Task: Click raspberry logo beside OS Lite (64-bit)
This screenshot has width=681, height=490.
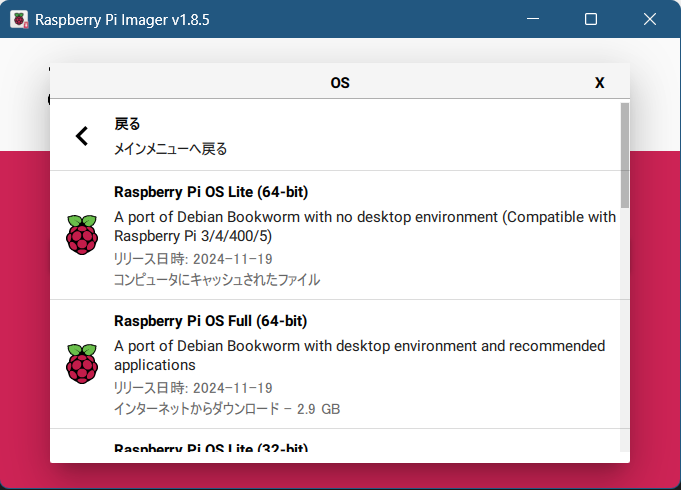Action: [x=82, y=235]
